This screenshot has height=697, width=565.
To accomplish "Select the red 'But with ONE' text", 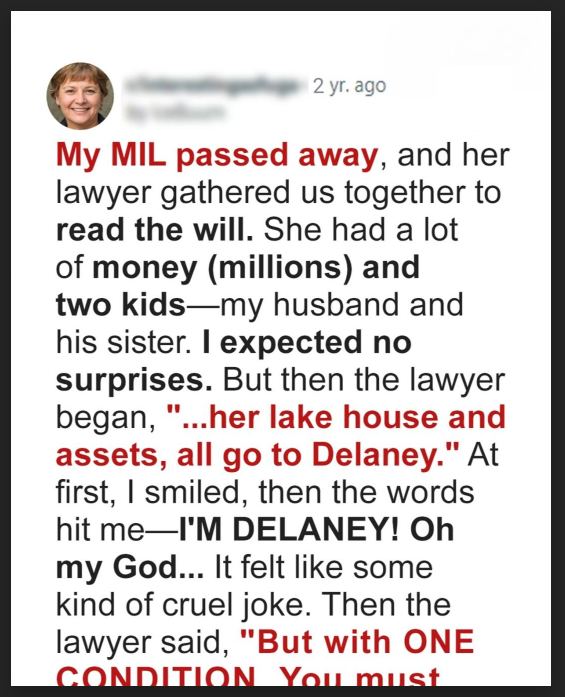I will (357, 642).
